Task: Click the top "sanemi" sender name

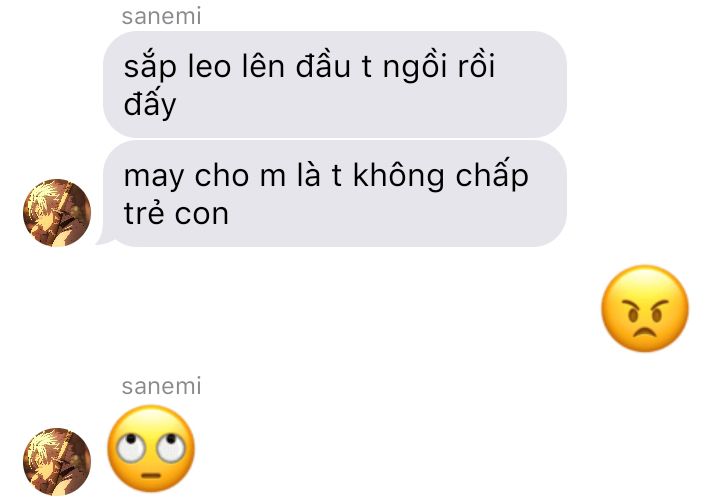Action: (x=161, y=16)
